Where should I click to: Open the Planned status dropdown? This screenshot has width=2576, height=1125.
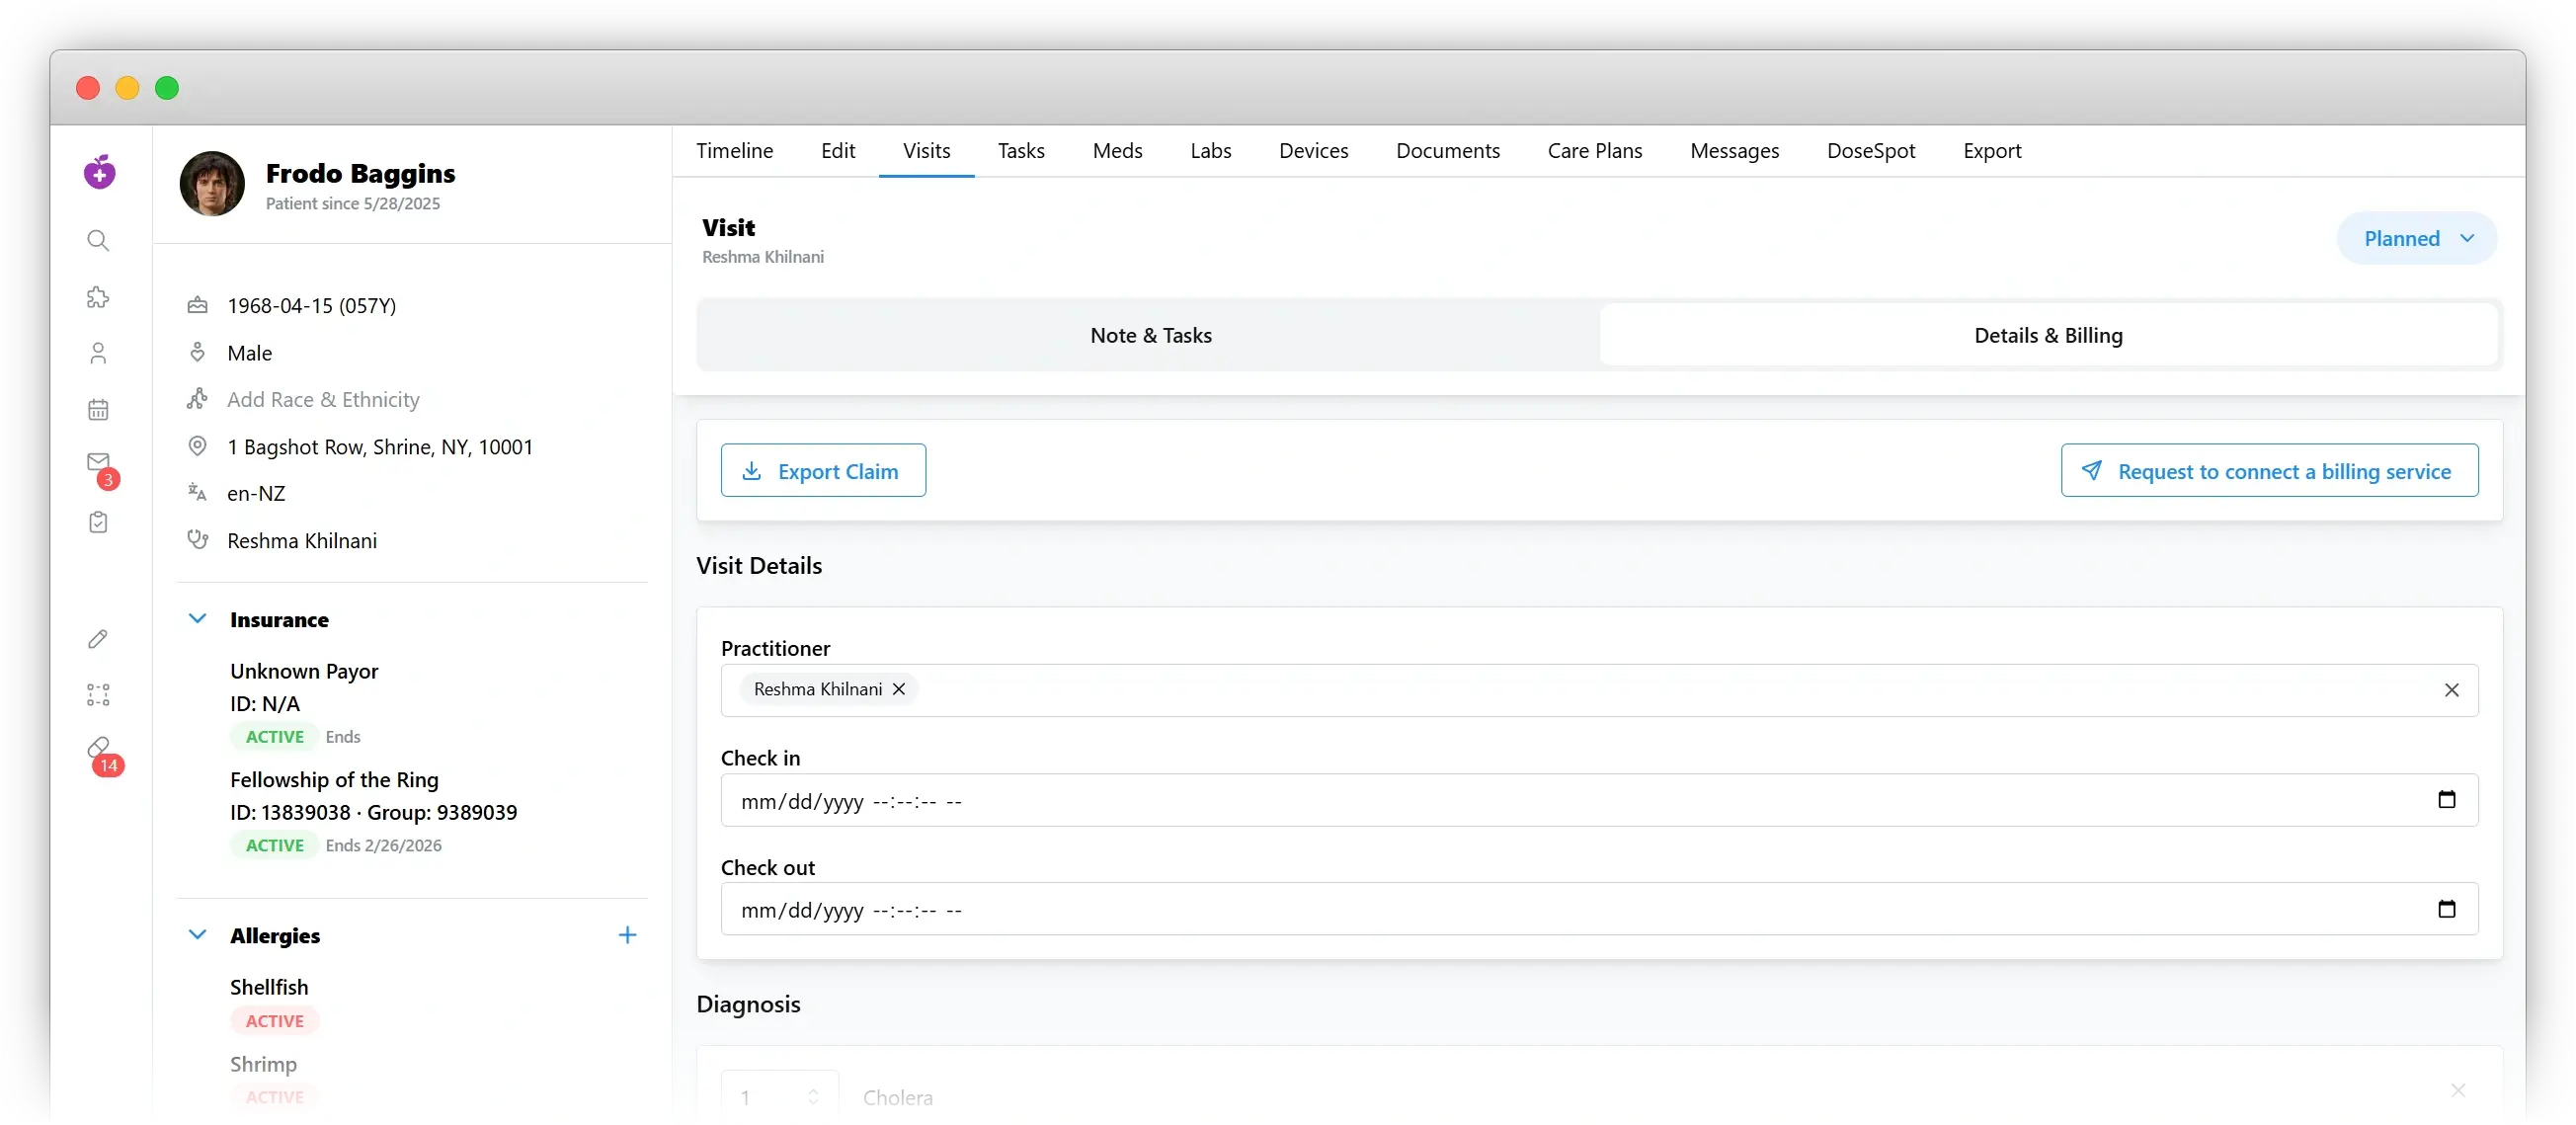tap(2415, 238)
